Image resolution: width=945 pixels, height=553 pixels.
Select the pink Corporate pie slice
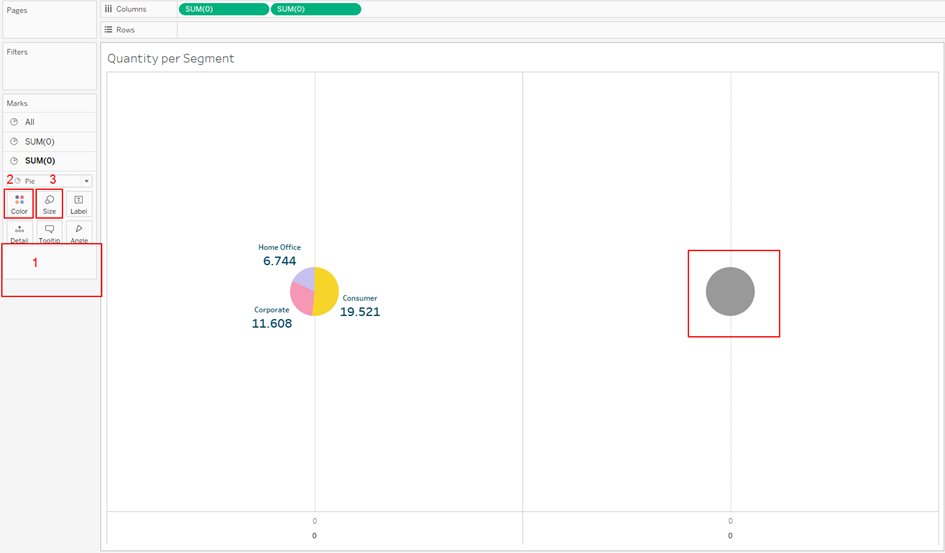click(x=301, y=298)
